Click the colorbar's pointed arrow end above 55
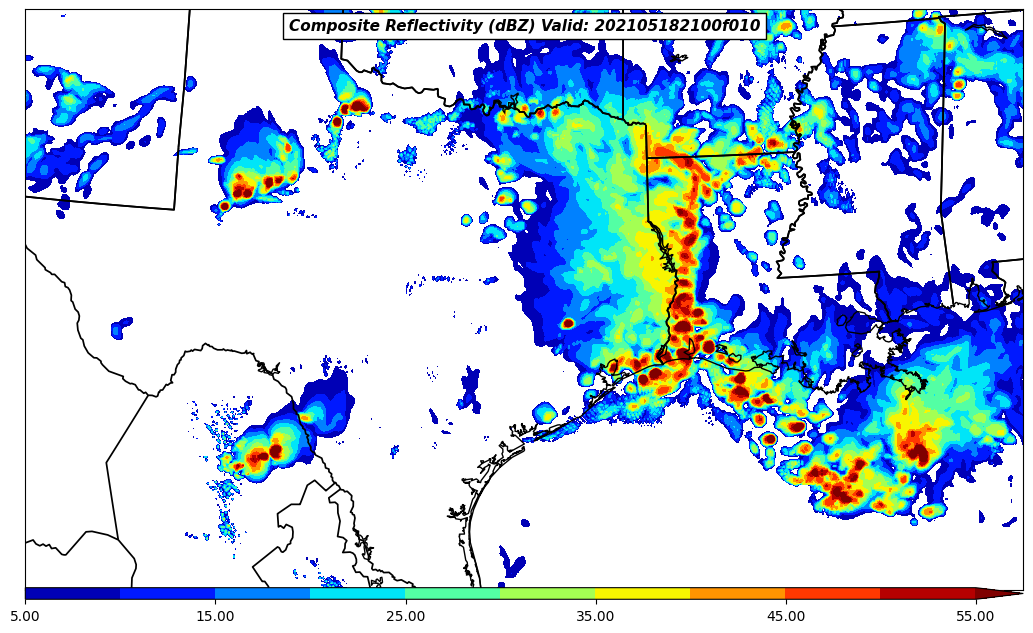This screenshot has width=1033, height=633. [x=998, y=593]
